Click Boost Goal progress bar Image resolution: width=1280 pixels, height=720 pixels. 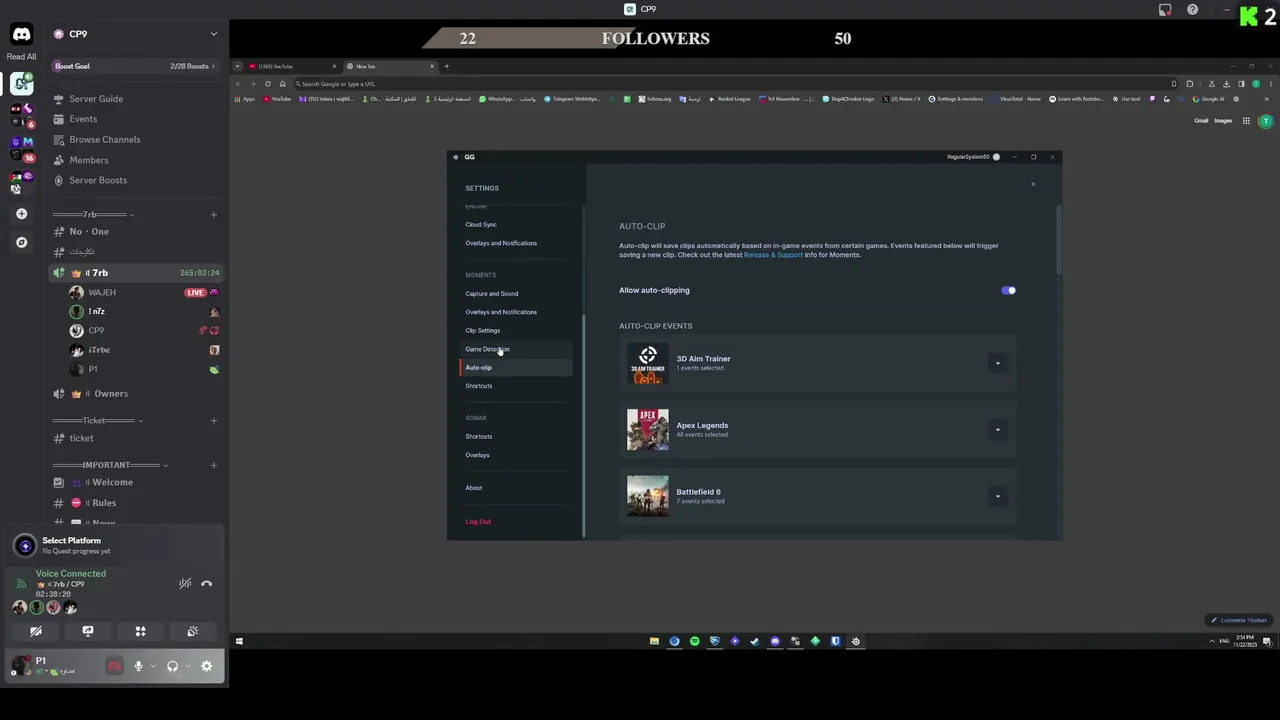pyautogui.click(x=134, y=66)
